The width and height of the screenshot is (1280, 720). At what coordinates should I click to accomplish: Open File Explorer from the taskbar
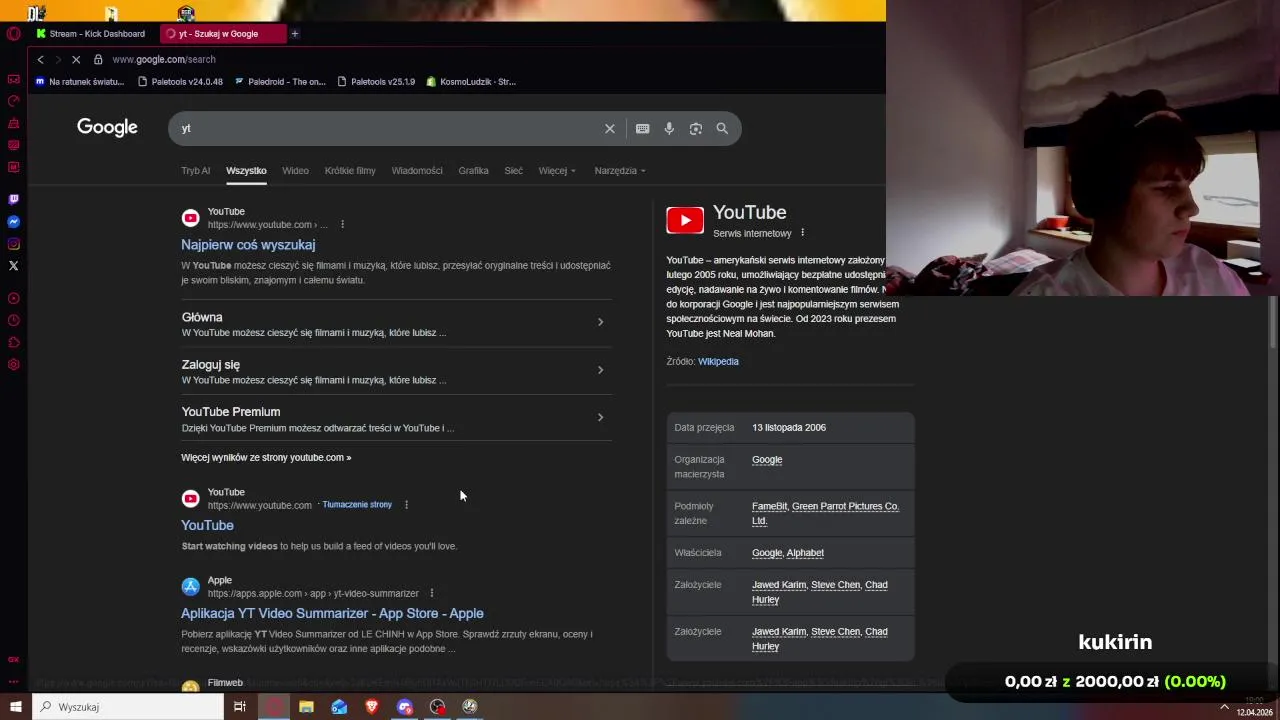[x=306, y=706]
